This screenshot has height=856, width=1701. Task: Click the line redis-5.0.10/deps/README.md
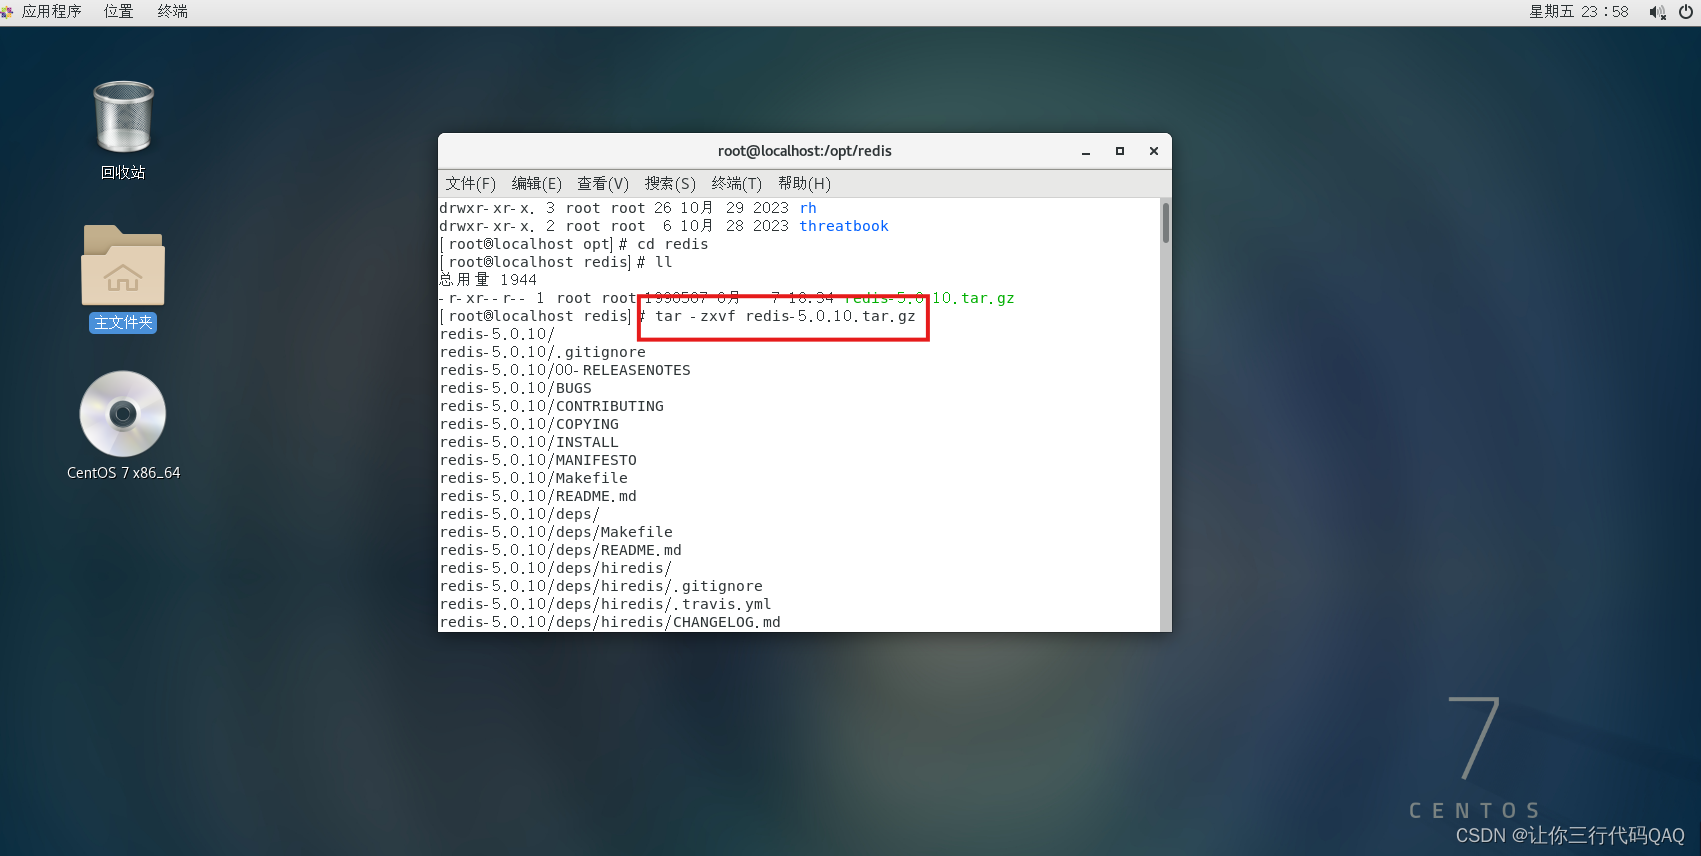(x=561, y=551)
